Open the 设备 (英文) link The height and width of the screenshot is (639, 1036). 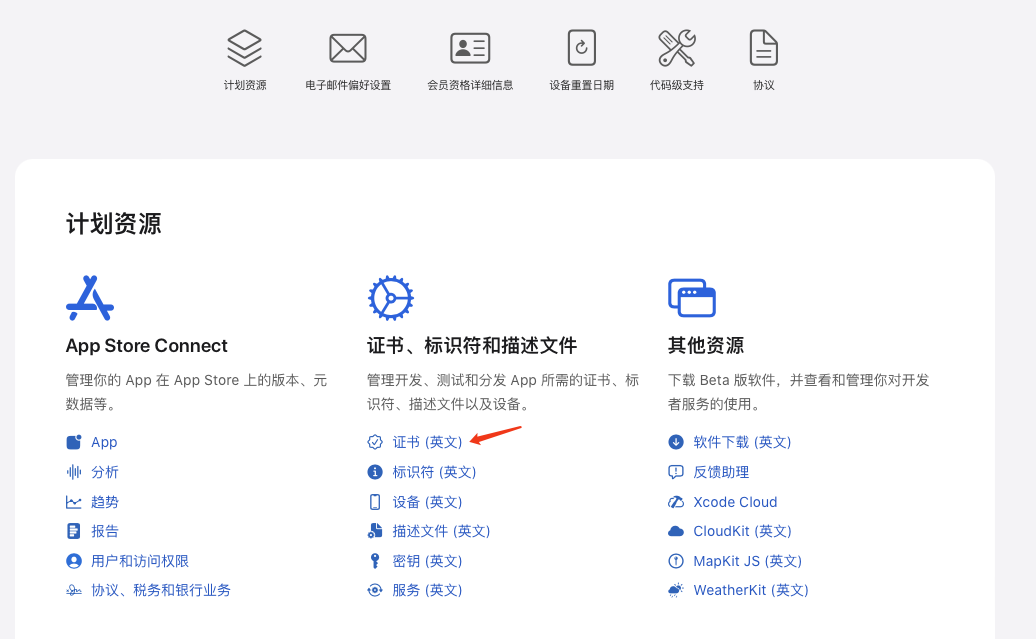point(427,502)
